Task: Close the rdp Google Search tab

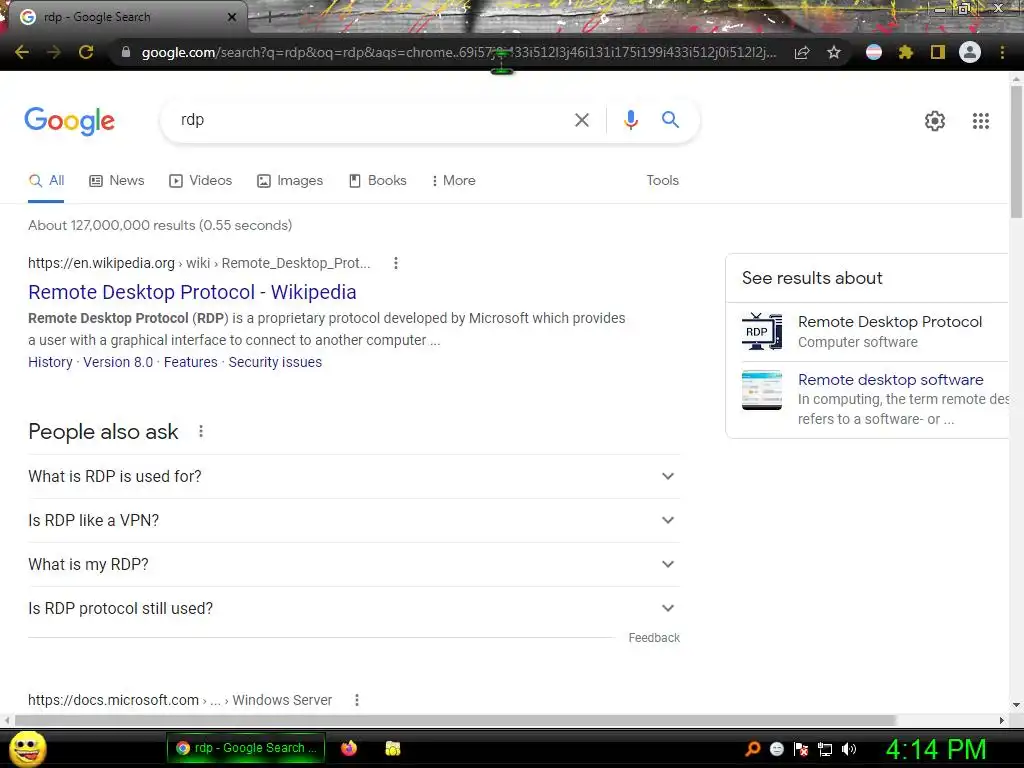Action: (x=232, y=17)
